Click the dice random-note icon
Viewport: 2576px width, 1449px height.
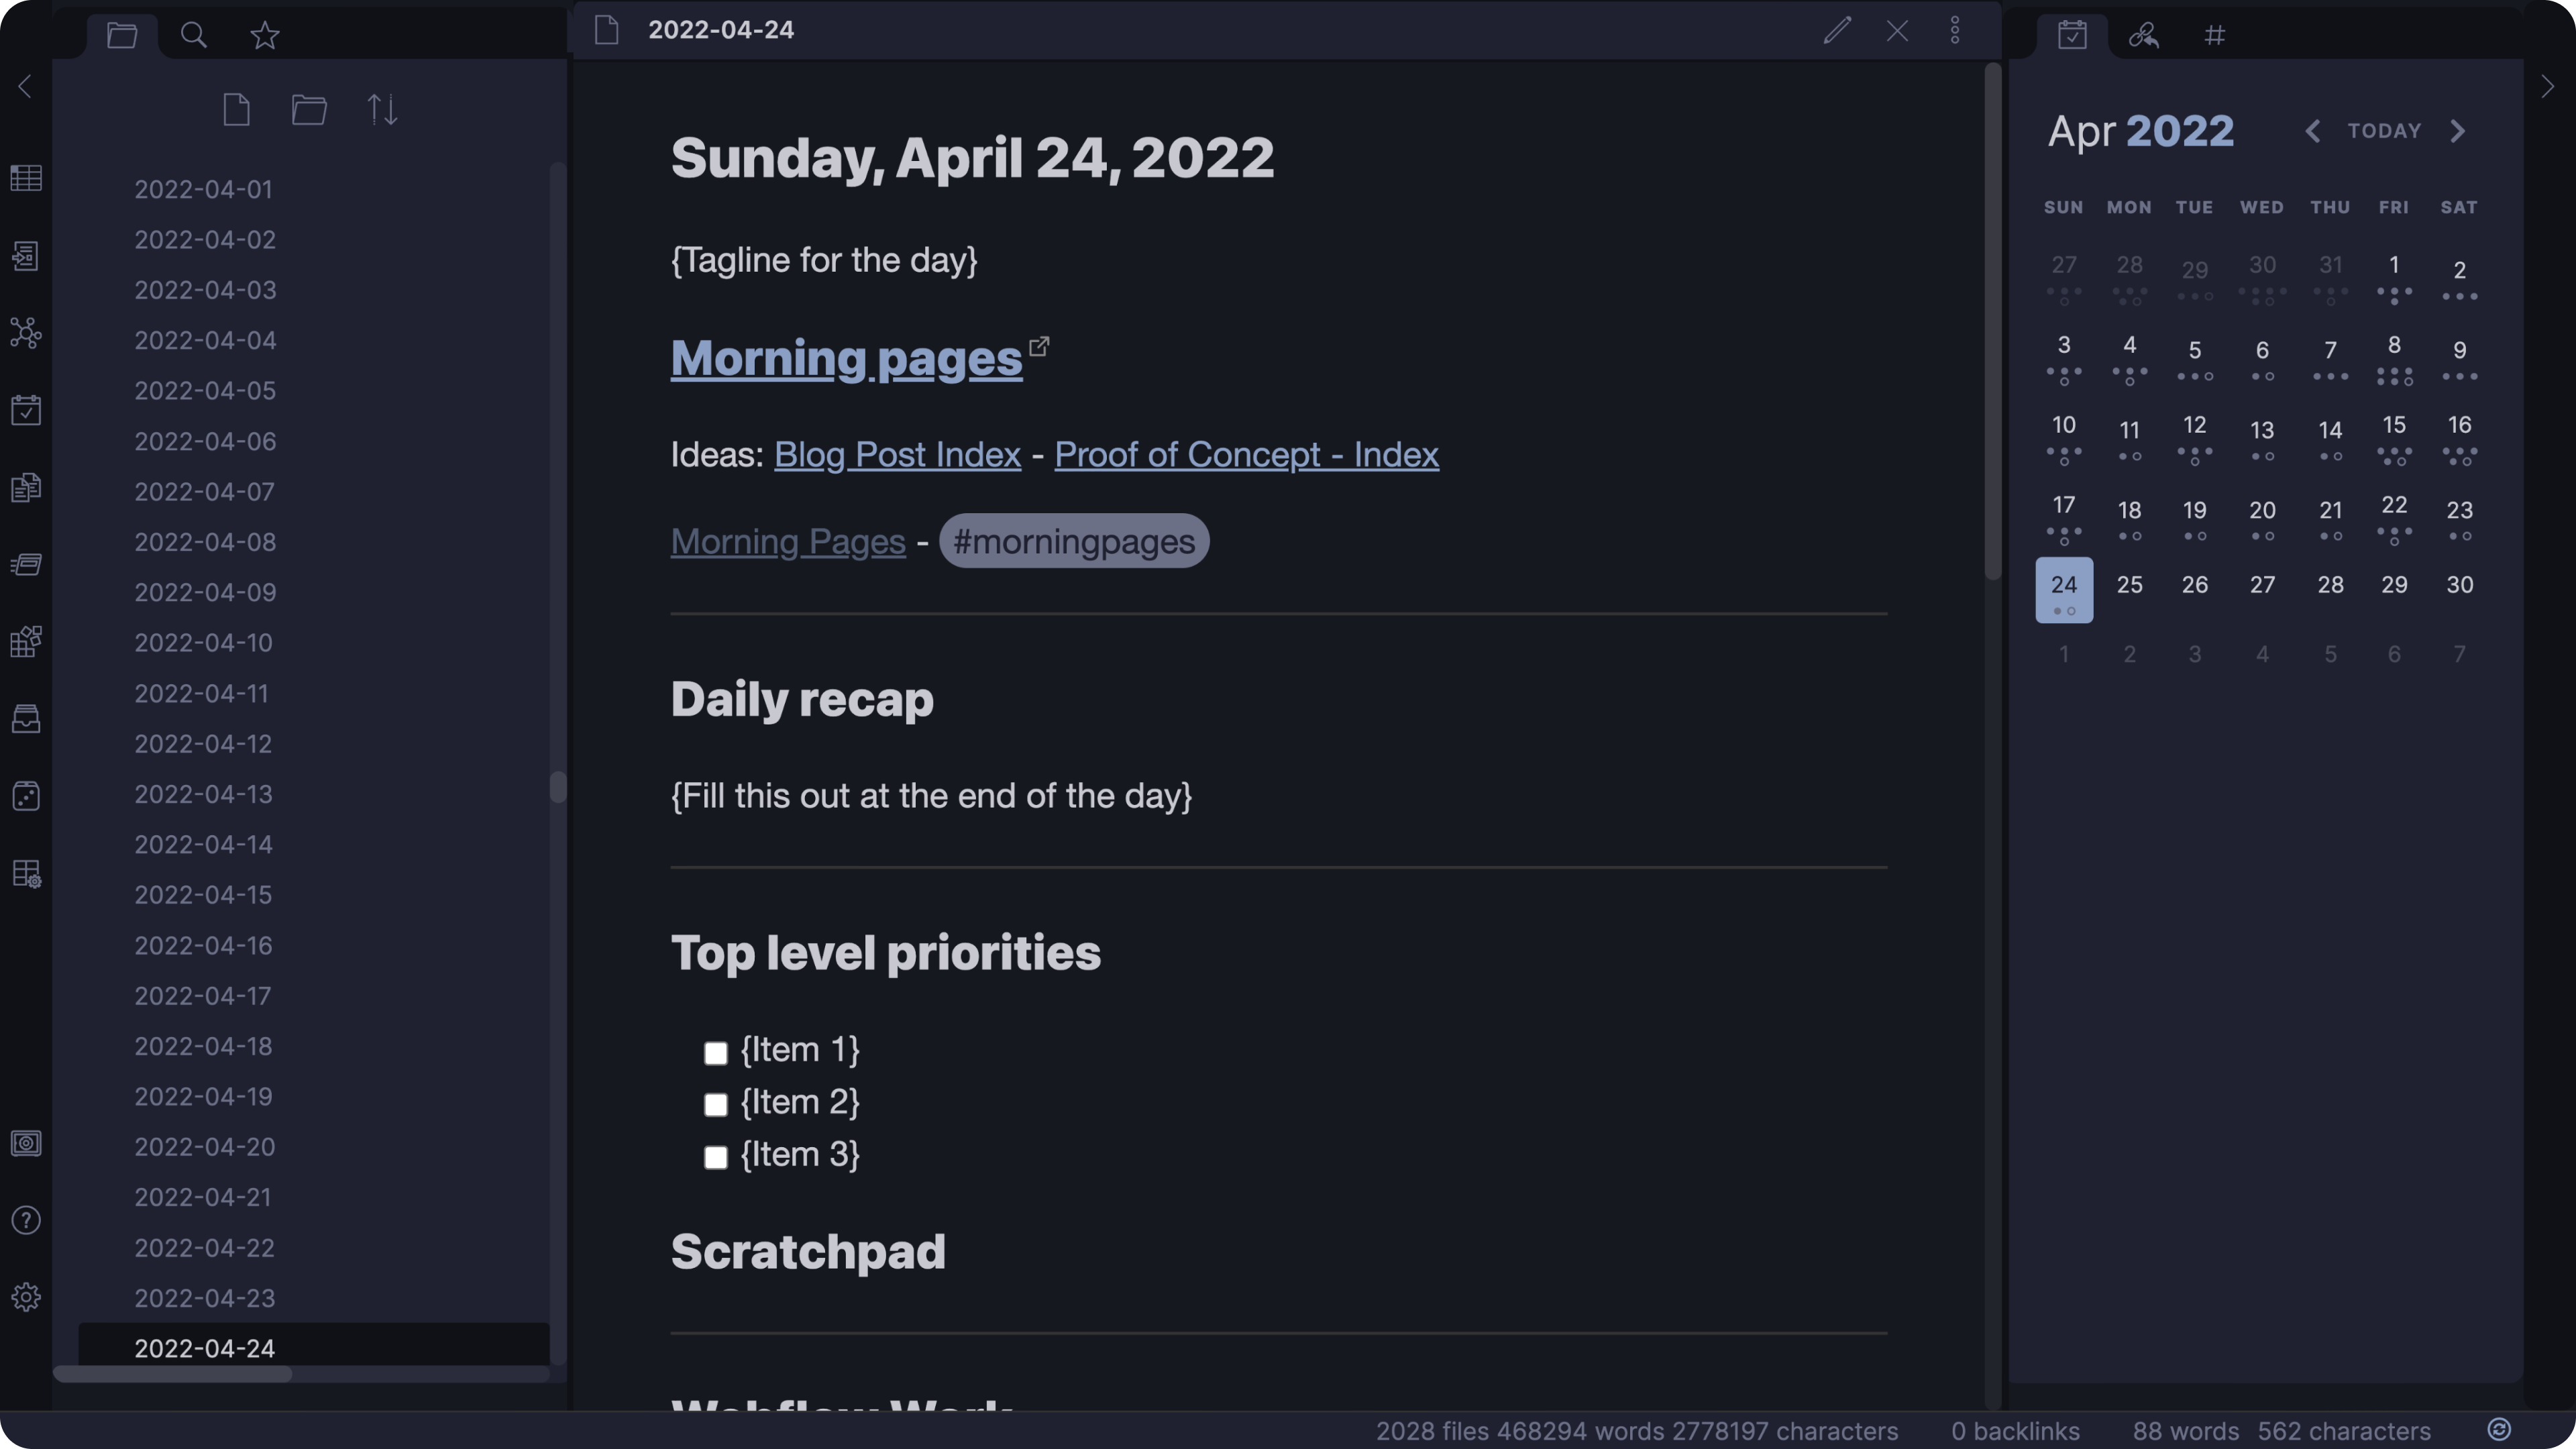[x=26, y=795]
